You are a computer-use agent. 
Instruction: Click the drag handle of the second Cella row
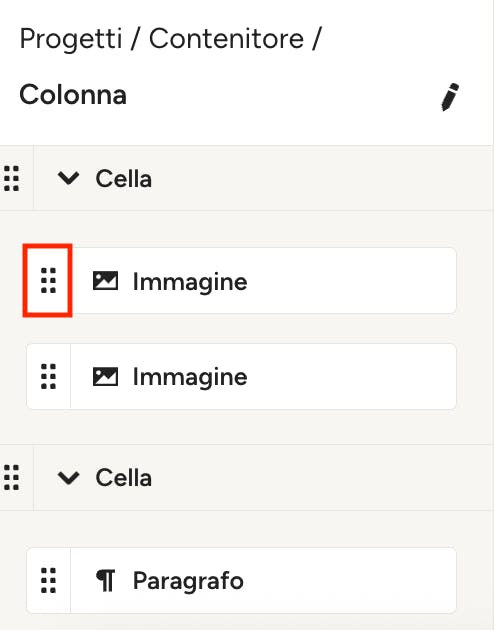[x=11, y=477]
